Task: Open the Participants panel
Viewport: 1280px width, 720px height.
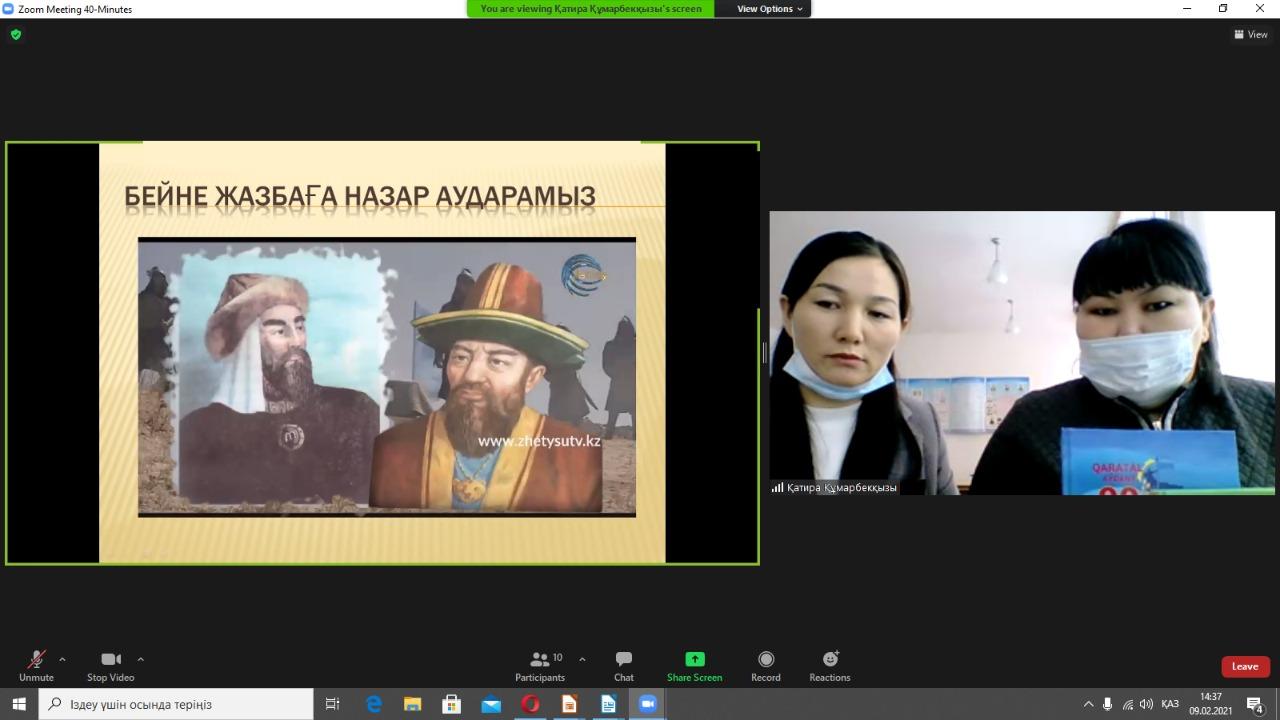Action: [540, 666]
